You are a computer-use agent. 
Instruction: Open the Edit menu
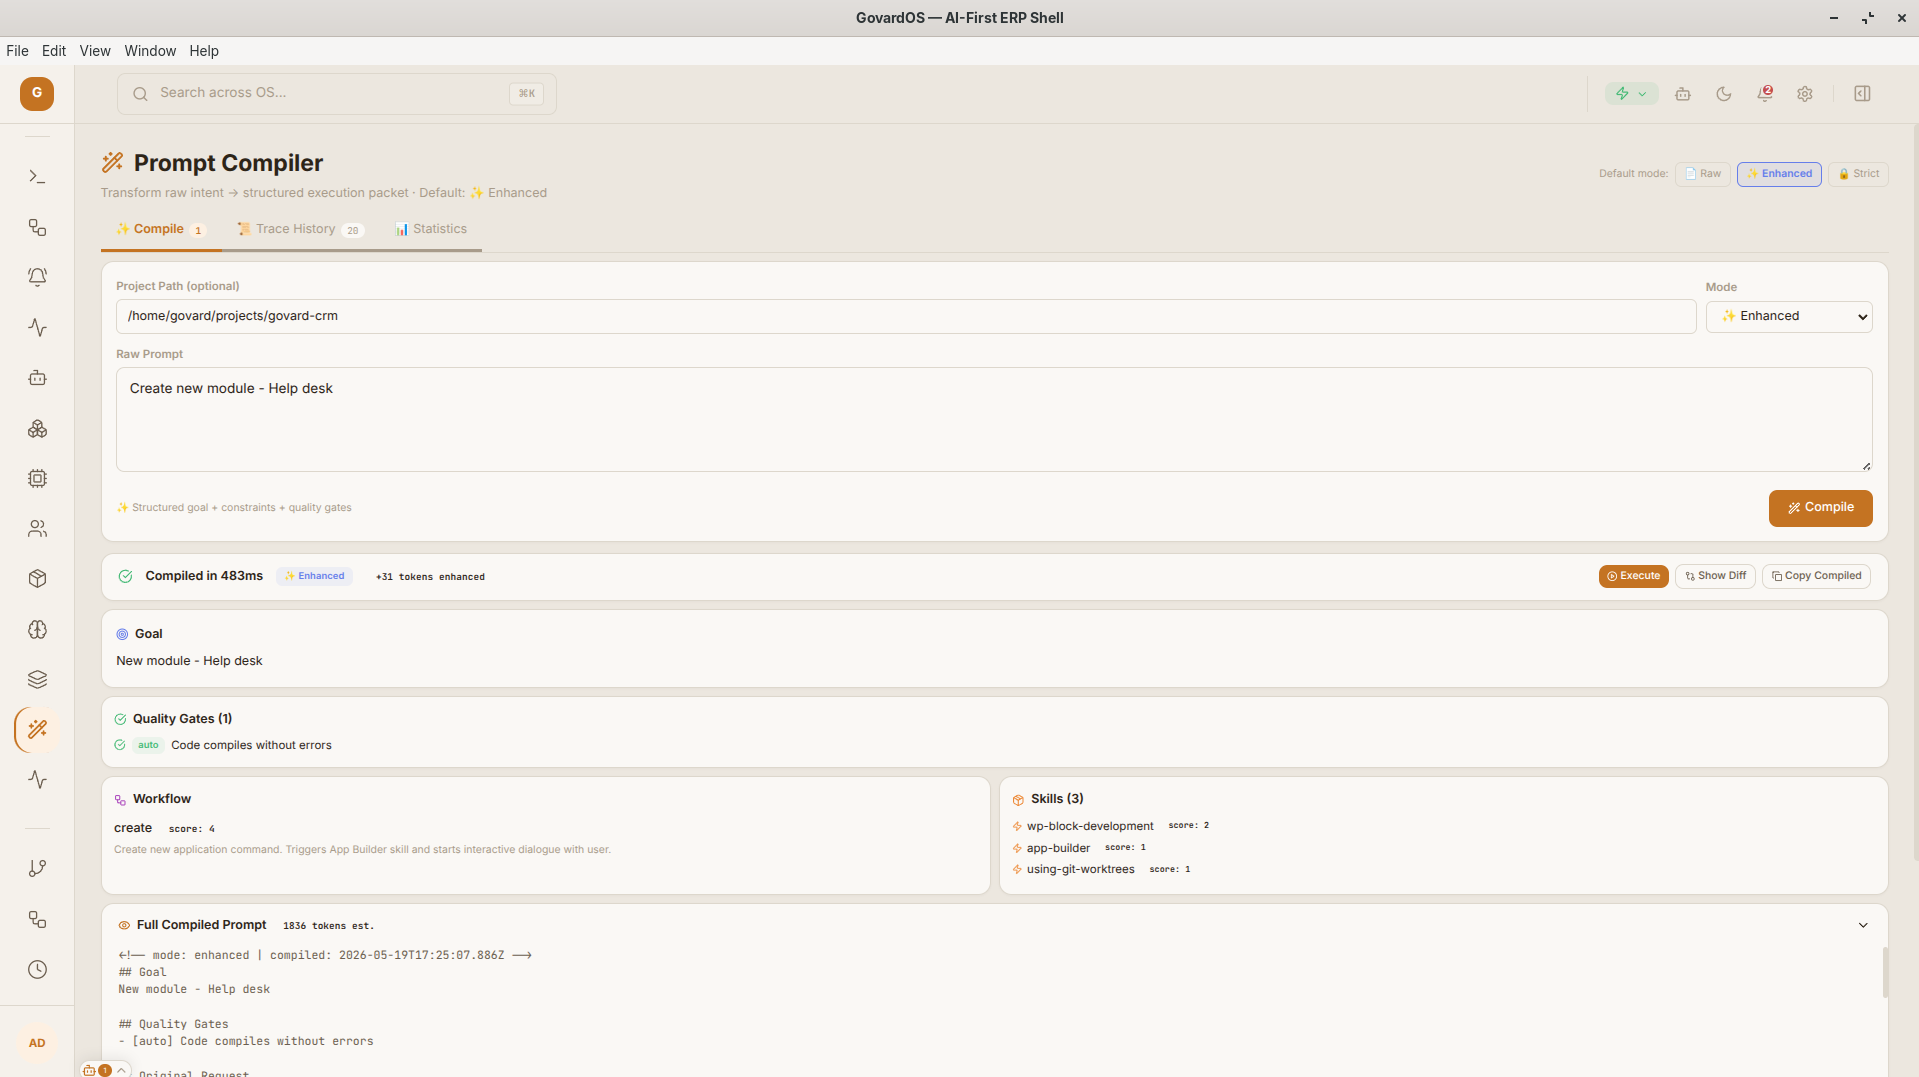(54, 51)
